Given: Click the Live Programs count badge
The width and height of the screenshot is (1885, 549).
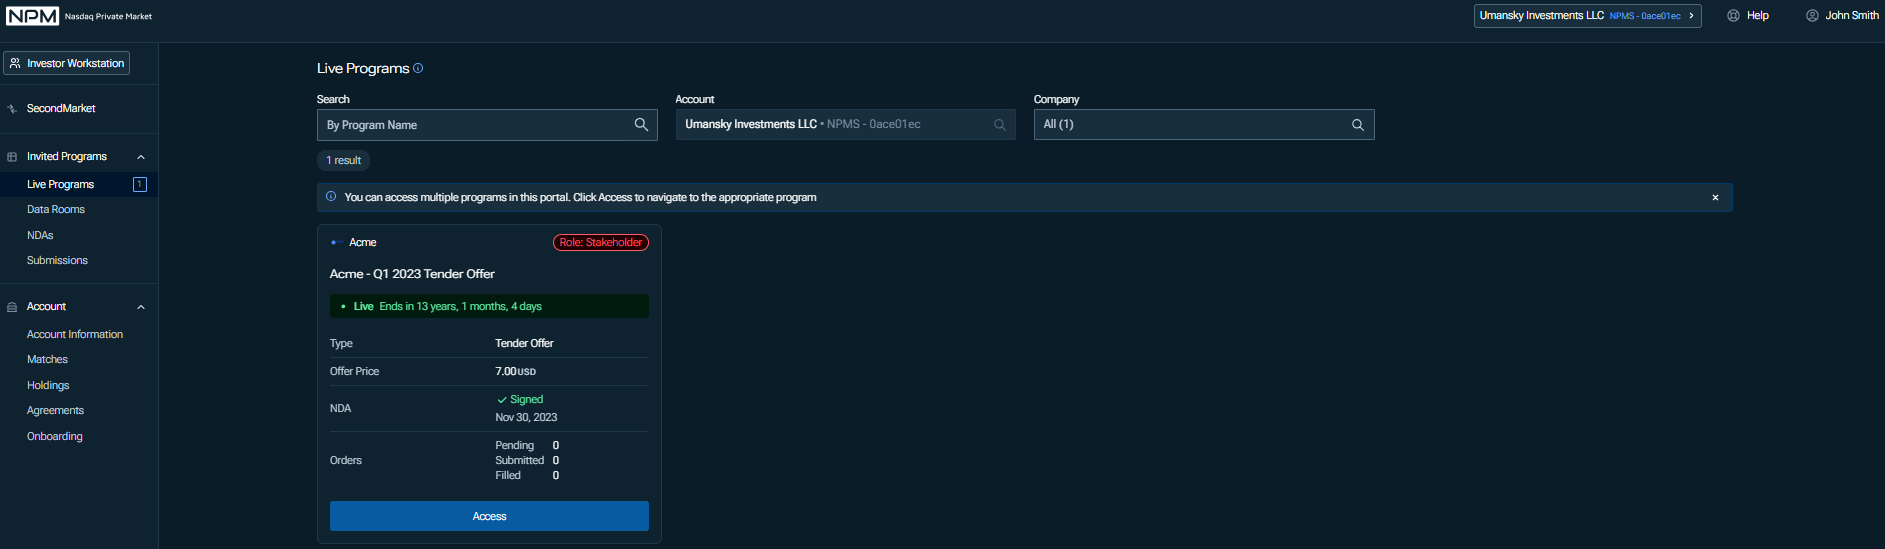Looking at the screenshot, I should tap(140, 184).
